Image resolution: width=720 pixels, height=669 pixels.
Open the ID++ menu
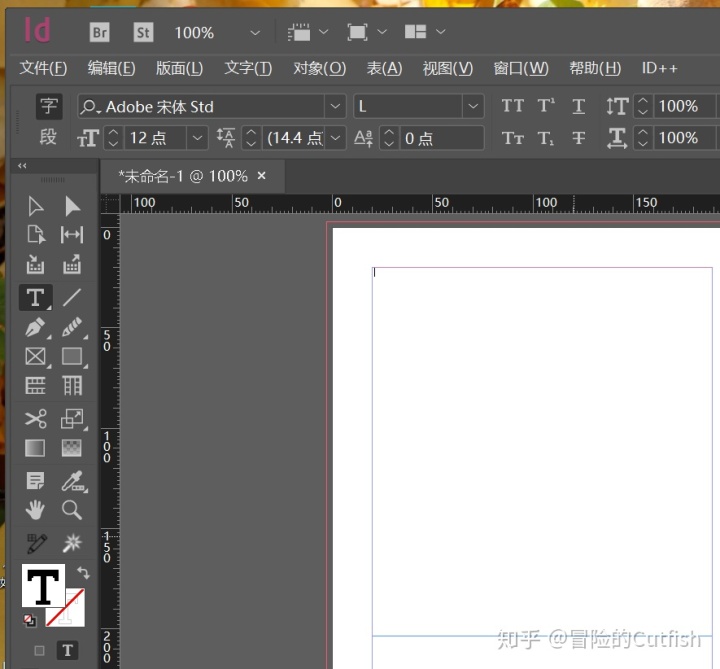pyautogui.click(x=659, y=68)
